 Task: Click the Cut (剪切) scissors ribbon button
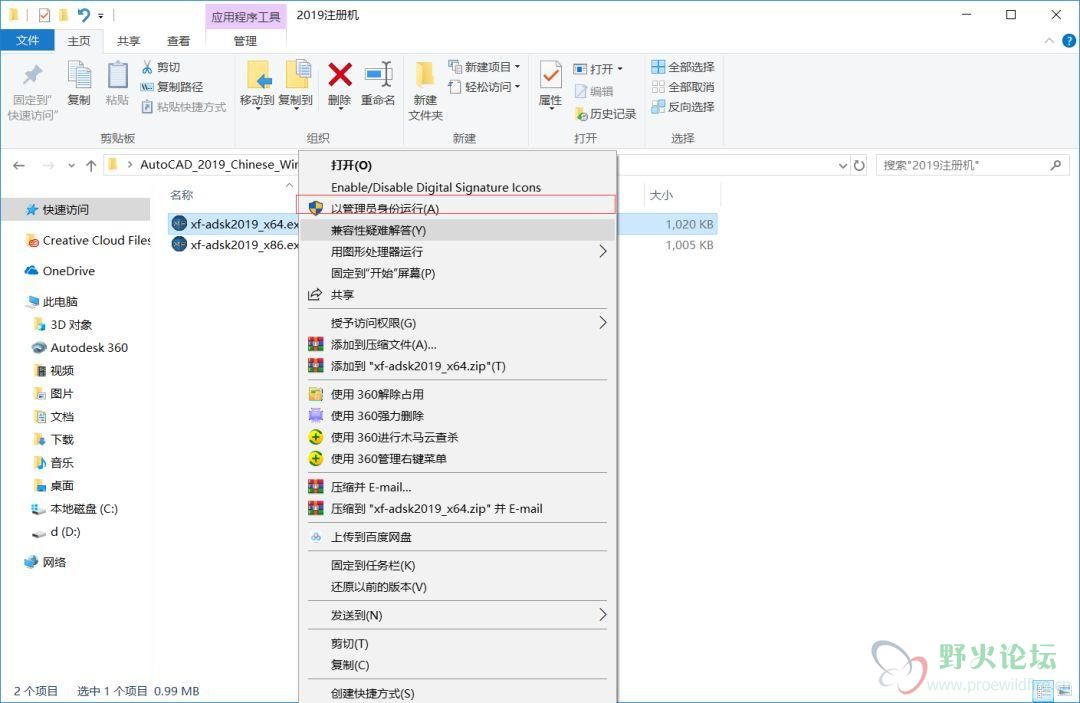160,67
